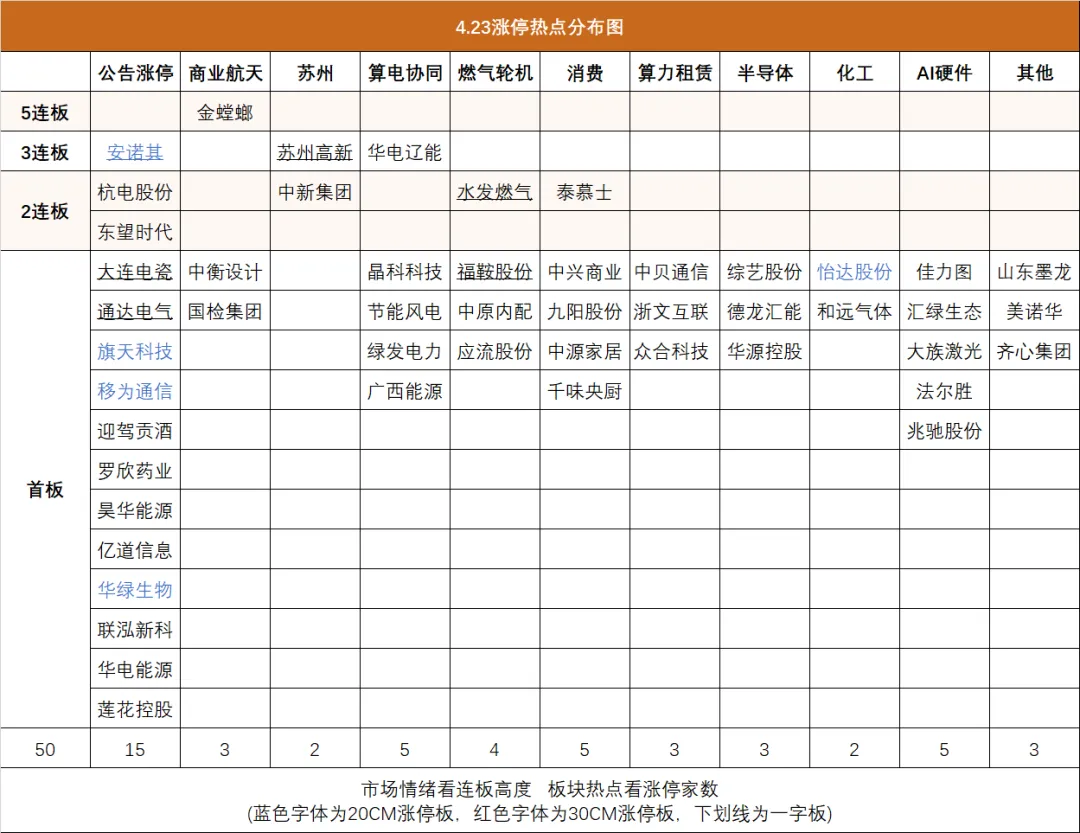Click the blue 移为通信 cell
This screenshot has width=1080, height=833.
(135, 391)
